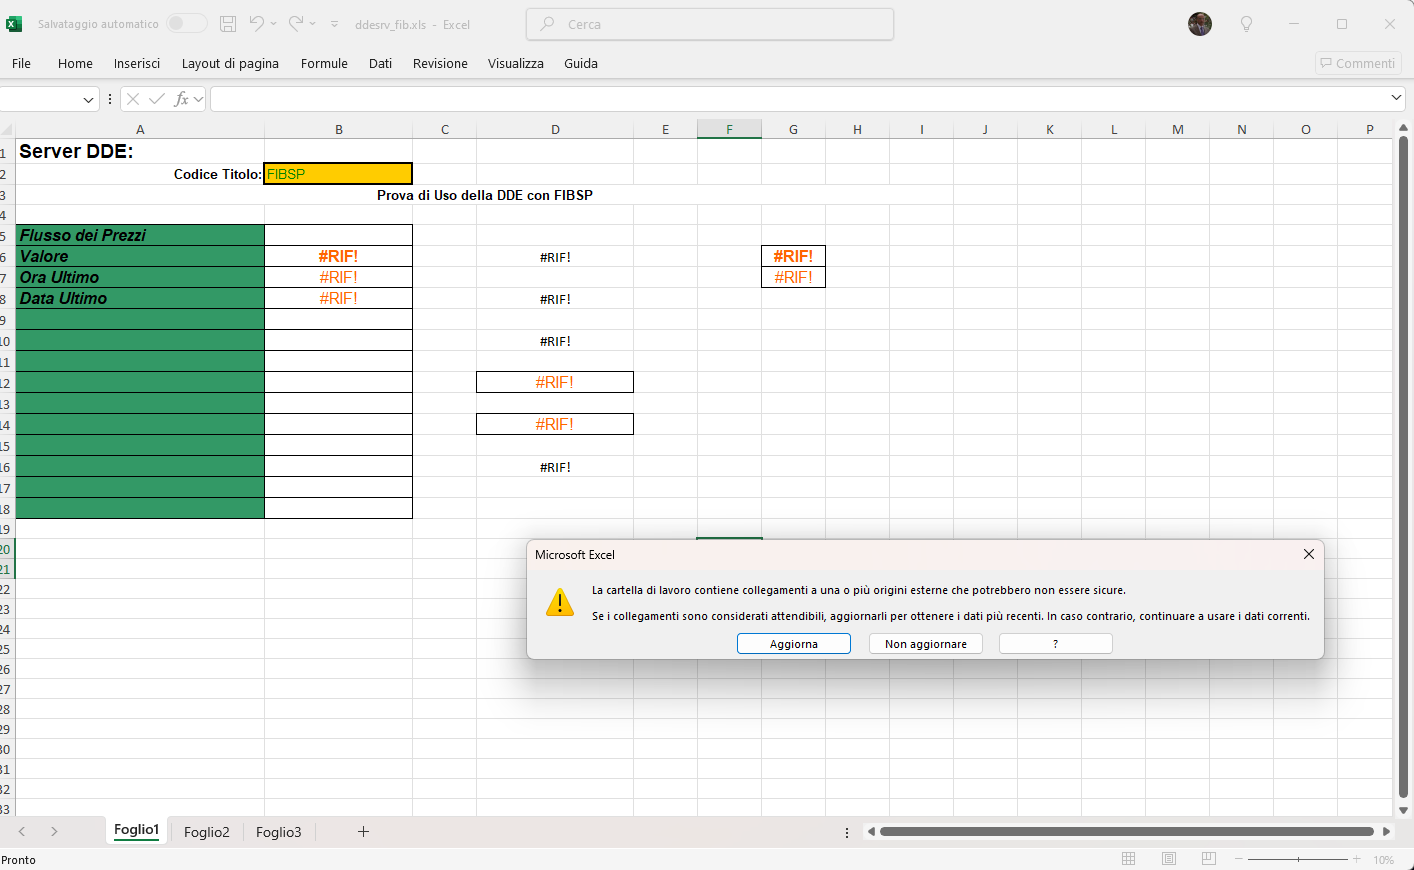Select the 'Server DDE:' cell
The image size is (1414, 870).
click(x=140, y=151)
